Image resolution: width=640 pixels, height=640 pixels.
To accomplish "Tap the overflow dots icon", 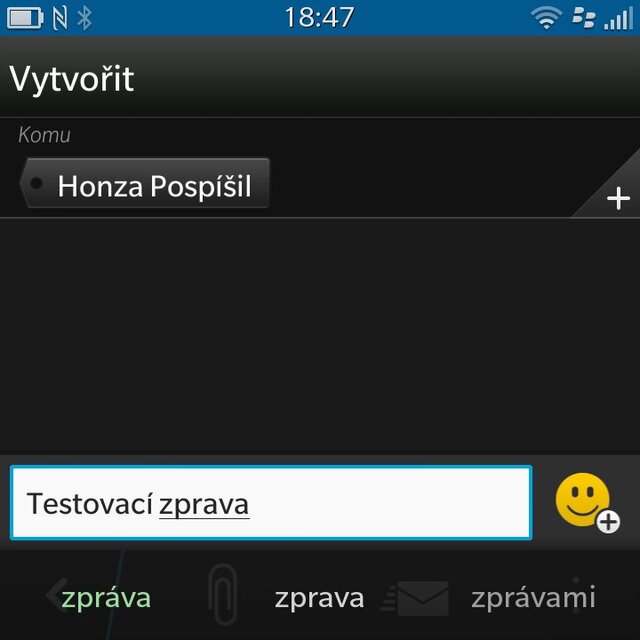I will click(x=576, y=596).
